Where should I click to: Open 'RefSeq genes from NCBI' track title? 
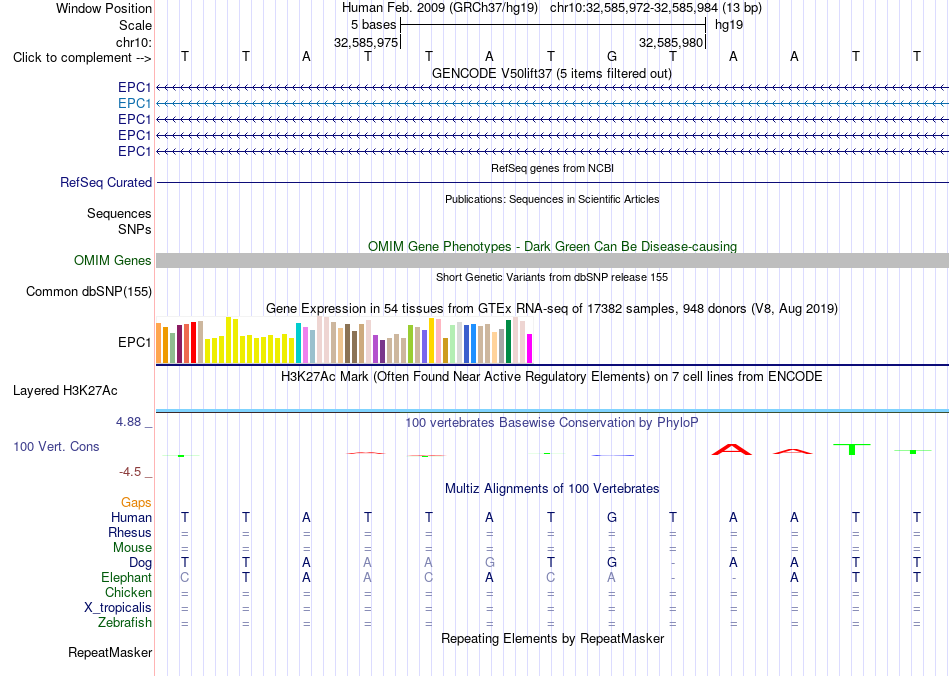pos(552,168)
